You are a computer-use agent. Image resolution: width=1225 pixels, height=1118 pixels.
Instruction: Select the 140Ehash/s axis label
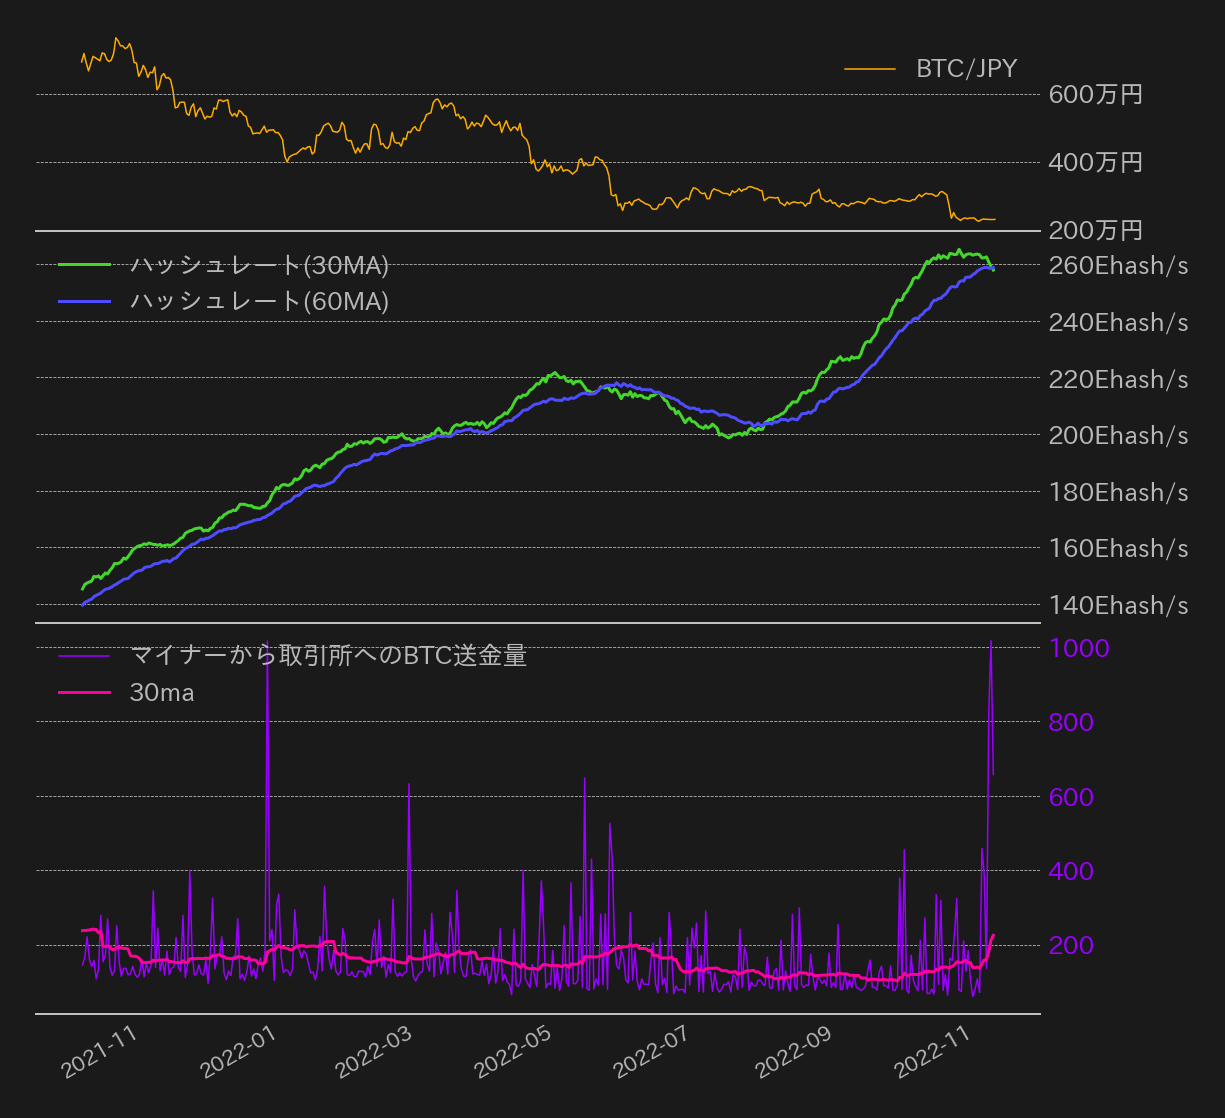(x=1118, y=605)
